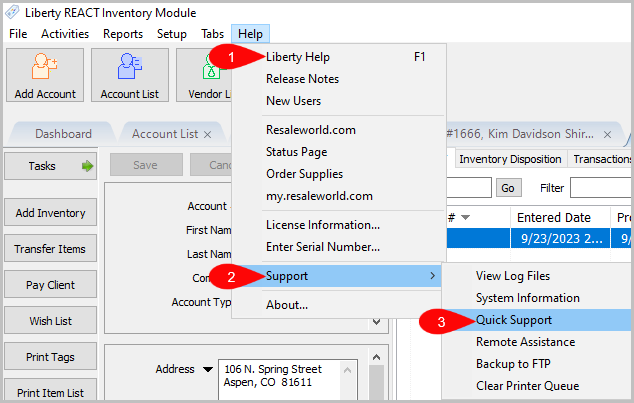Sort by Entered Date column header
The width and height of the screenshot is (634, 403).
tap(560, 218)
